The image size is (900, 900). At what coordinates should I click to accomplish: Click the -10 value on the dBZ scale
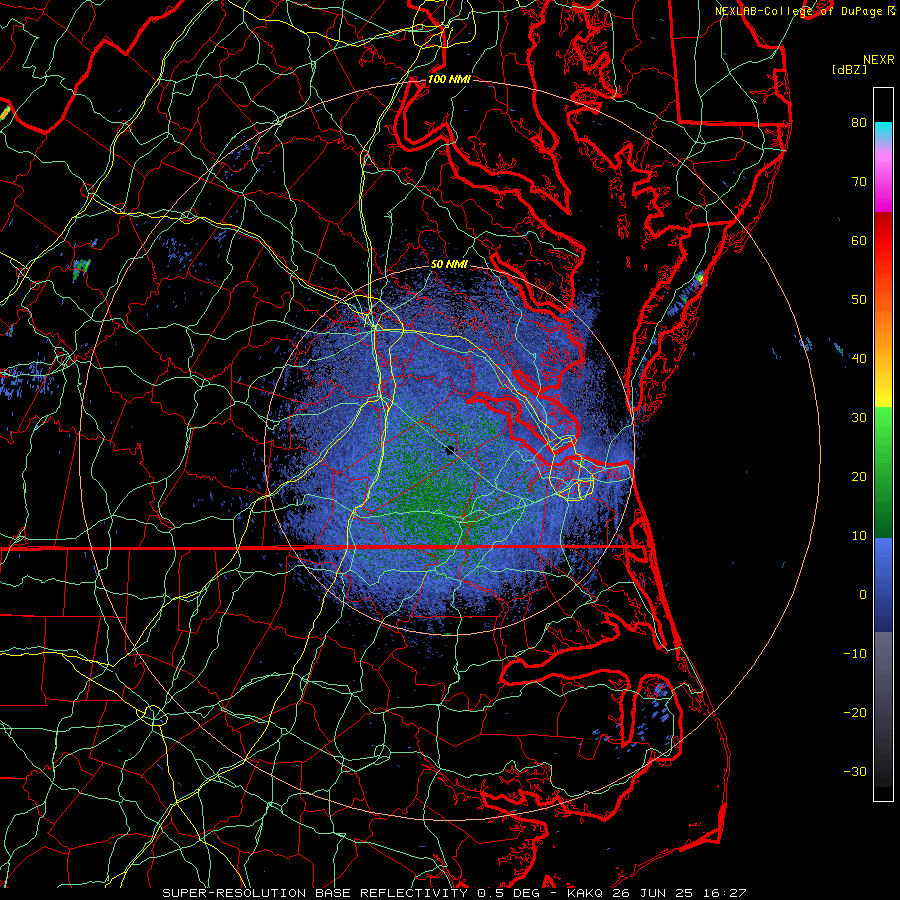[x=855, y=654]
